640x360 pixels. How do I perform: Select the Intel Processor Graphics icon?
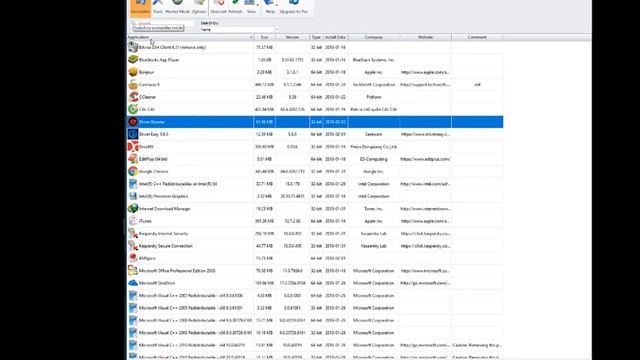pos(133,196)
